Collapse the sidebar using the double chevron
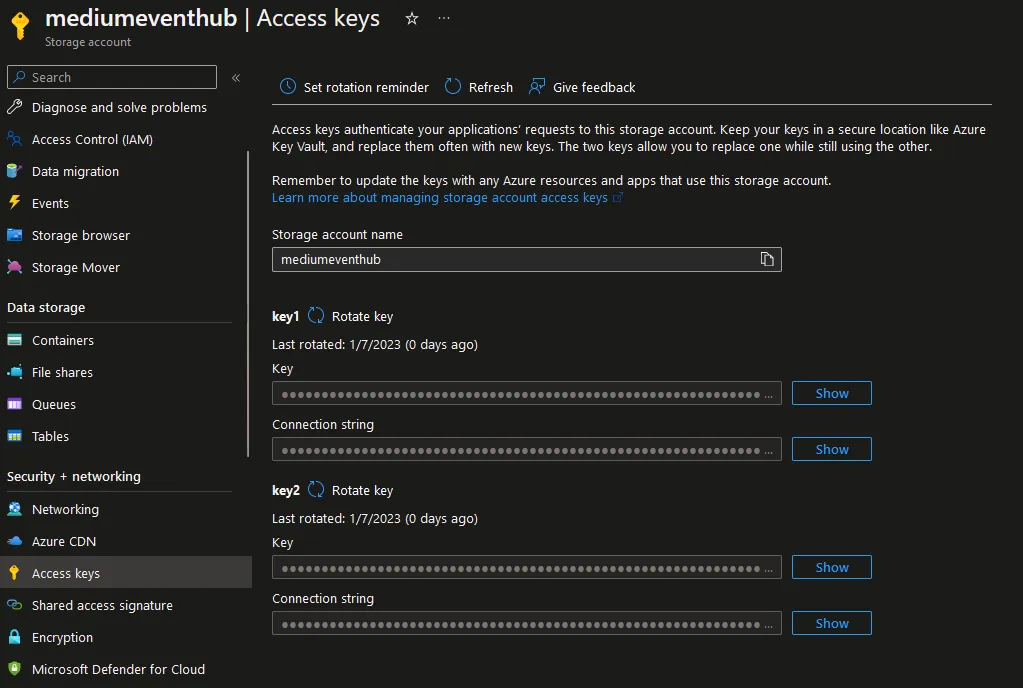 click(x=236, y=78)
